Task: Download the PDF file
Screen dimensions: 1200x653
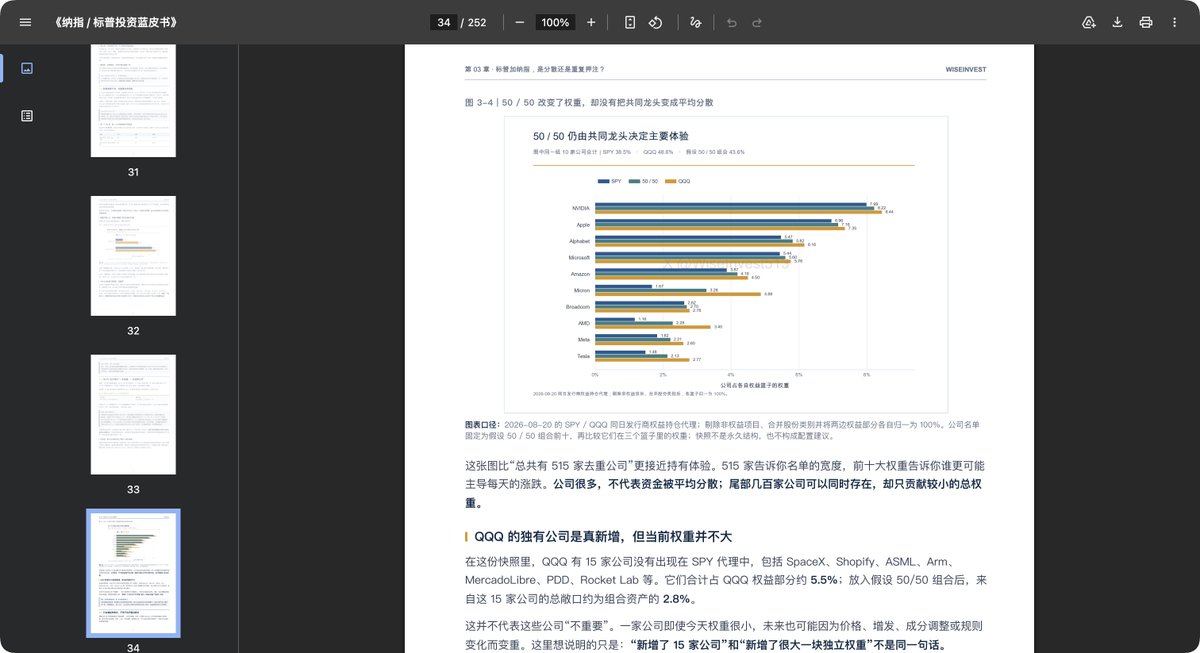Action: click(x=1118, y=22)
